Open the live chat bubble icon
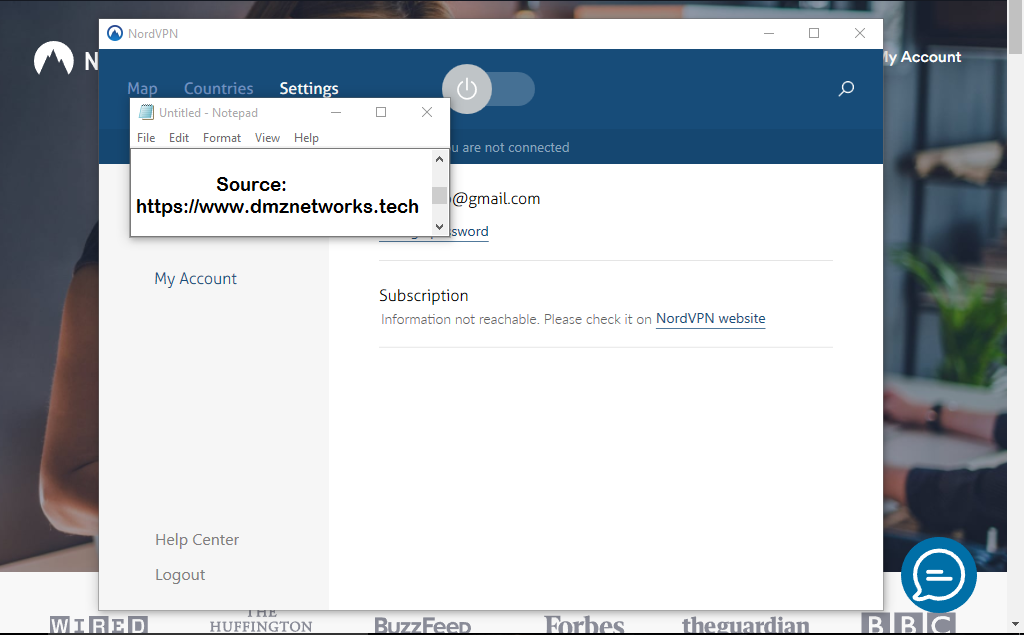Viewport: 1024px width, 635px height. [938, 575]
